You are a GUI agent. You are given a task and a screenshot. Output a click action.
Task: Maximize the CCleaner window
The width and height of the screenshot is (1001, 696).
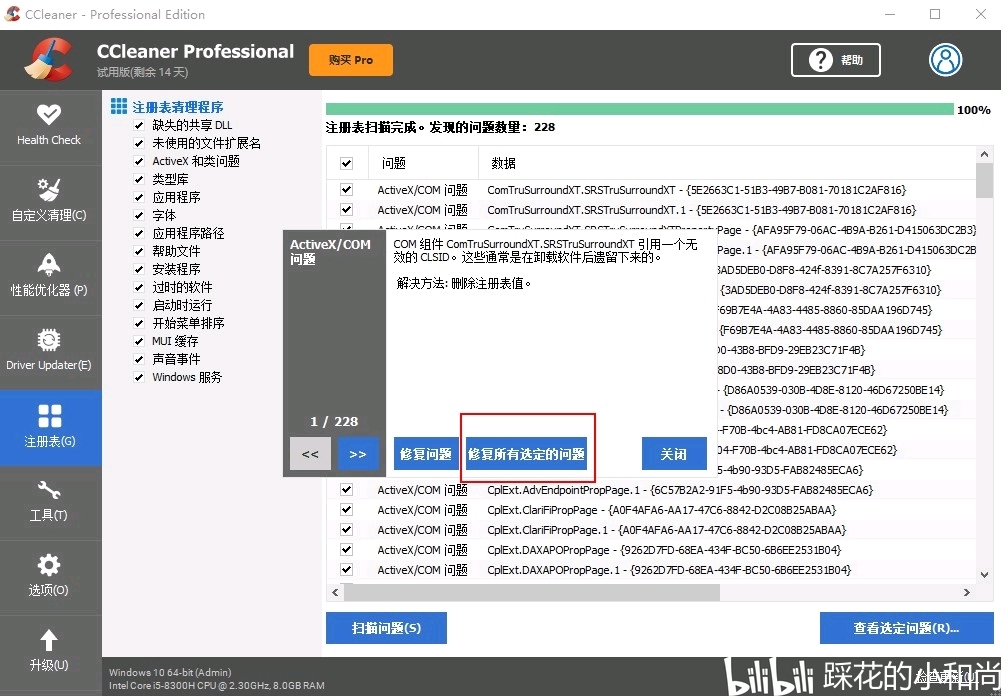pos(935,14)
